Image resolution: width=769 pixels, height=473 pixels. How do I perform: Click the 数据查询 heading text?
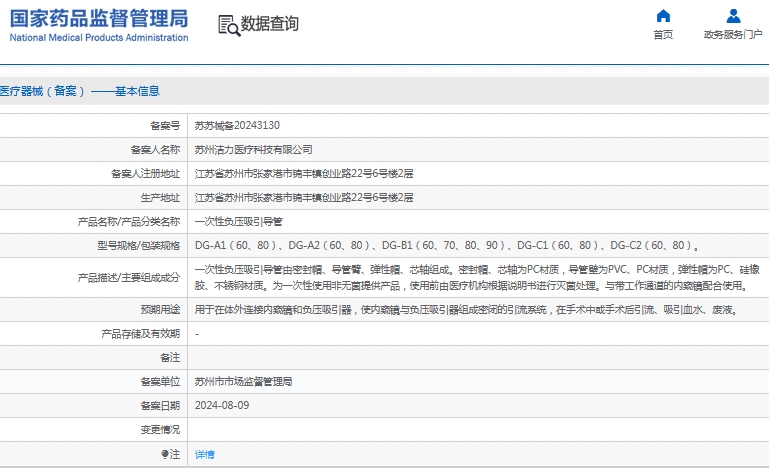269,23
